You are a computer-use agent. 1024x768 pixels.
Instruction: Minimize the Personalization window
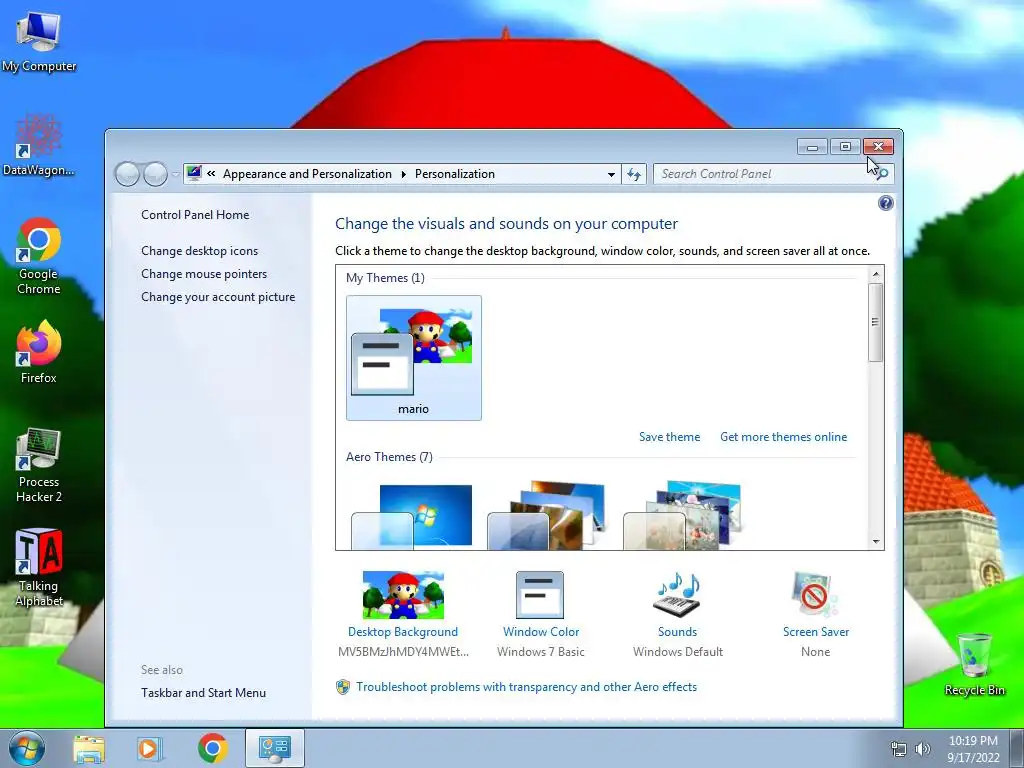812,146
